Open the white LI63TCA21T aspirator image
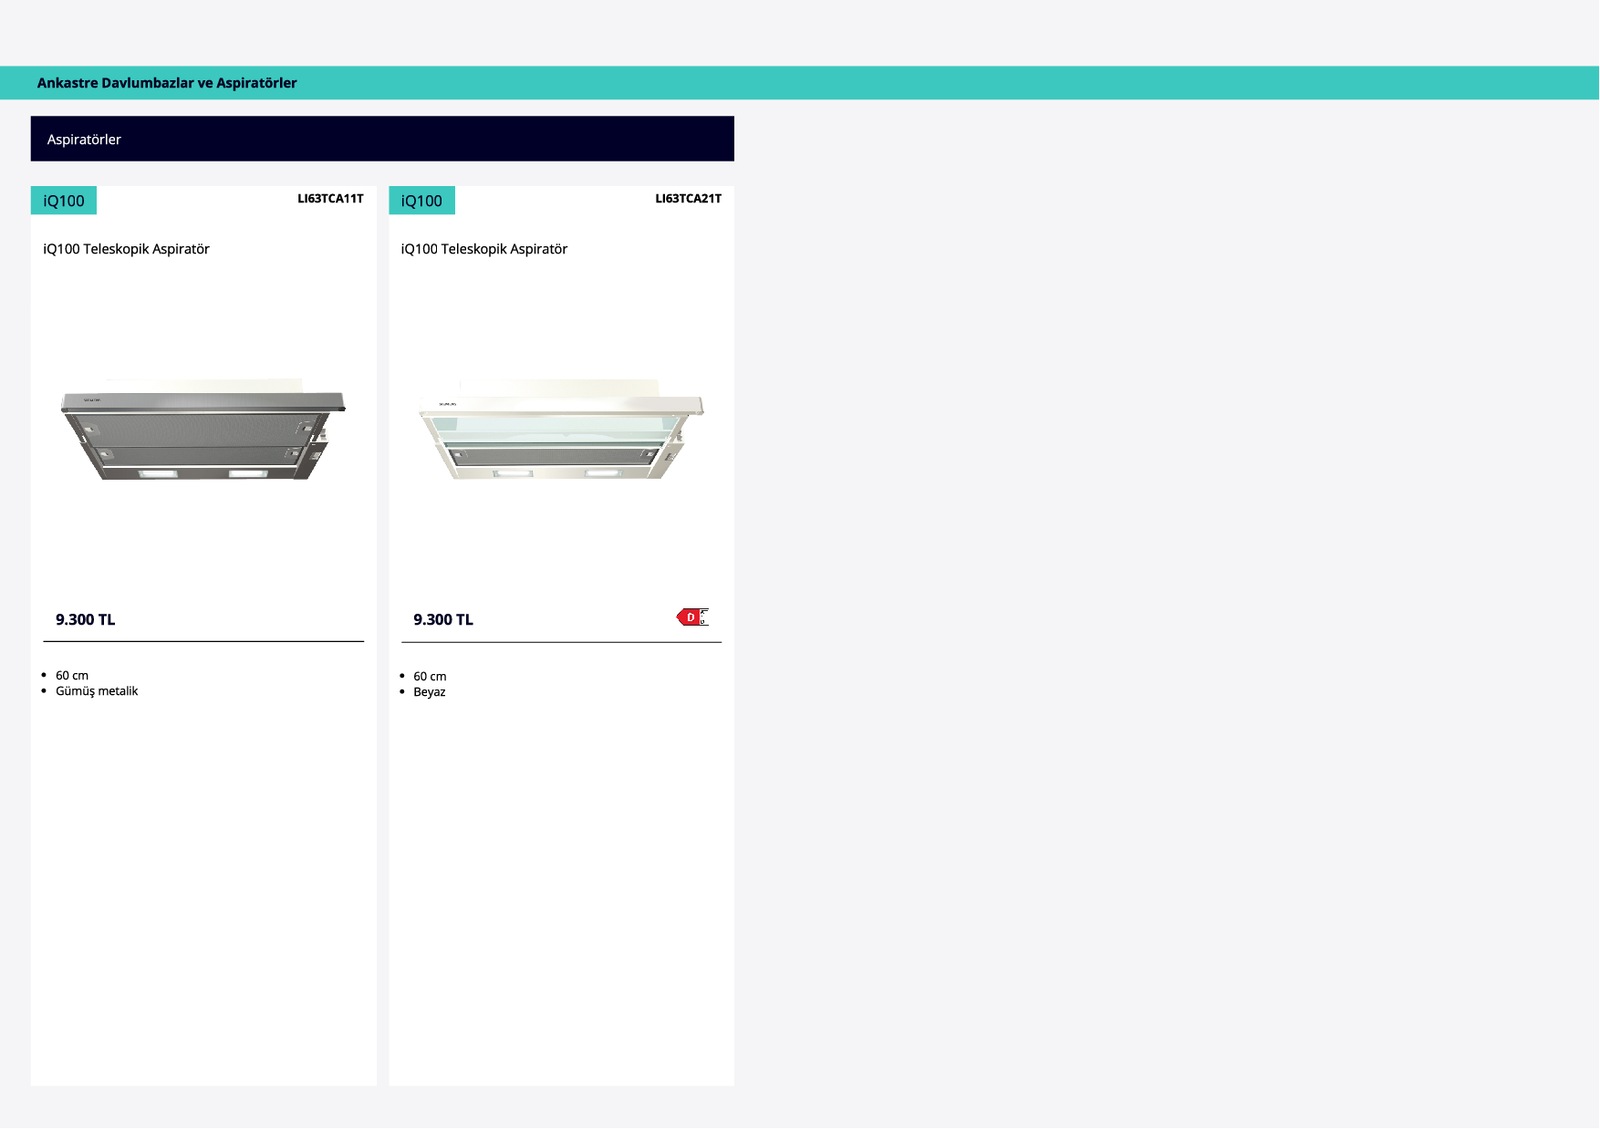Screen dimensions: 1600x1130 [x=561, y=430]
